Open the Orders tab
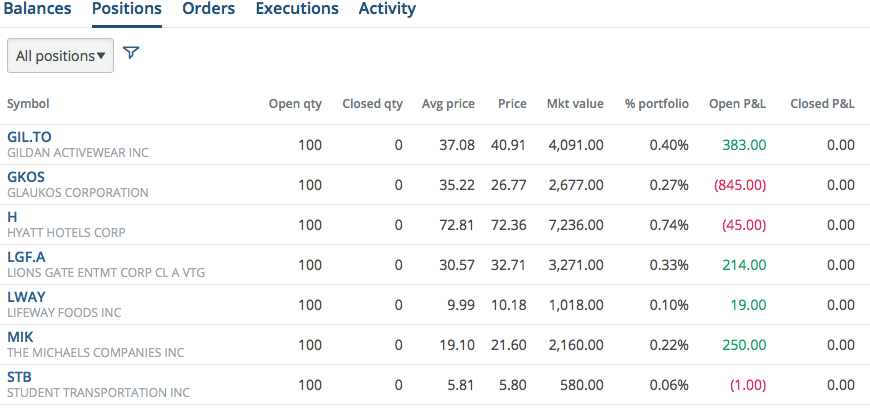 209,9
